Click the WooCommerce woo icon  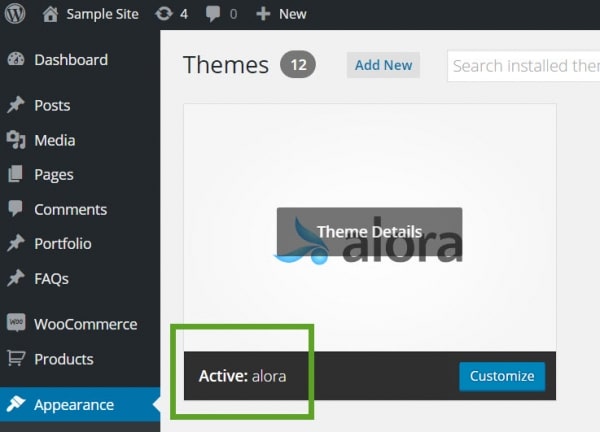coord(16,323)
